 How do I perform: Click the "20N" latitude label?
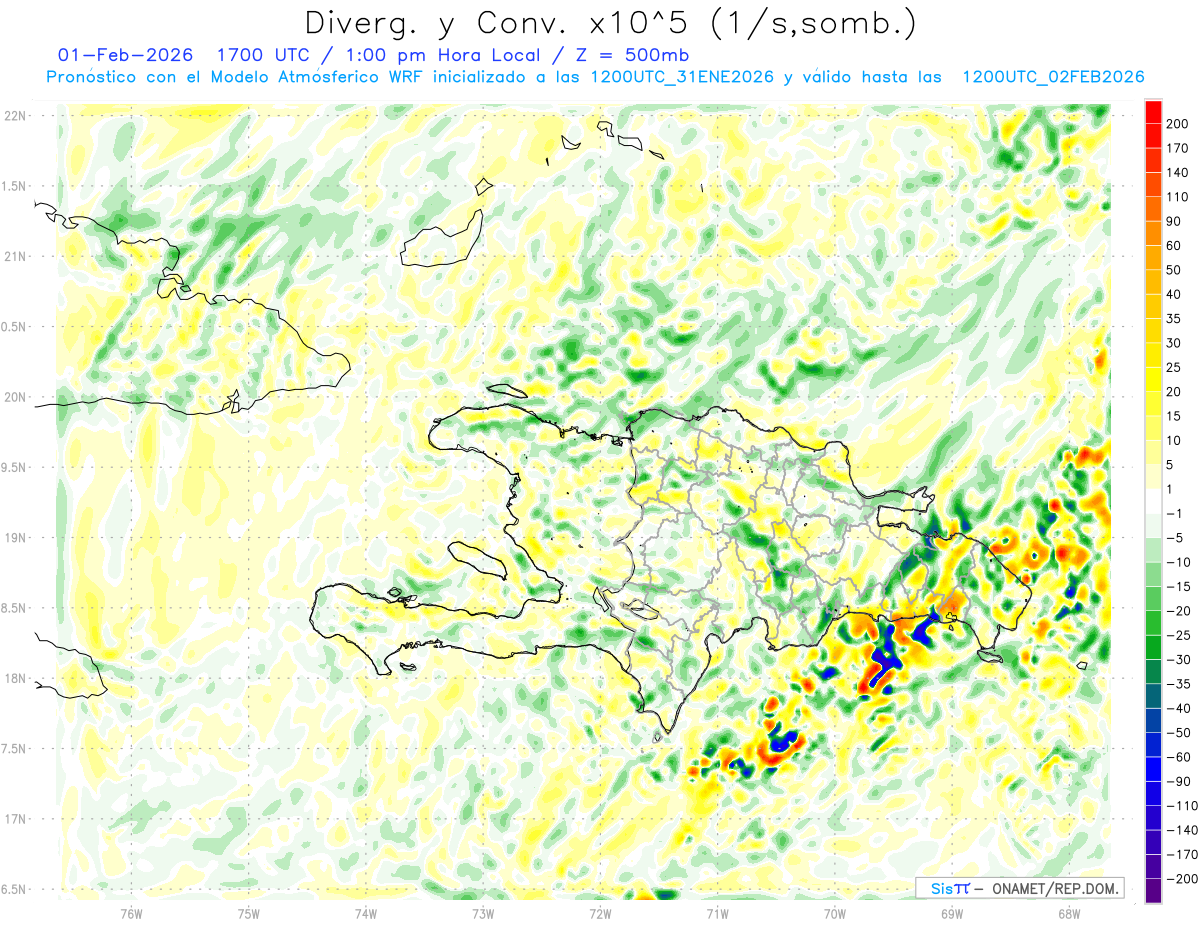[15, 397]
